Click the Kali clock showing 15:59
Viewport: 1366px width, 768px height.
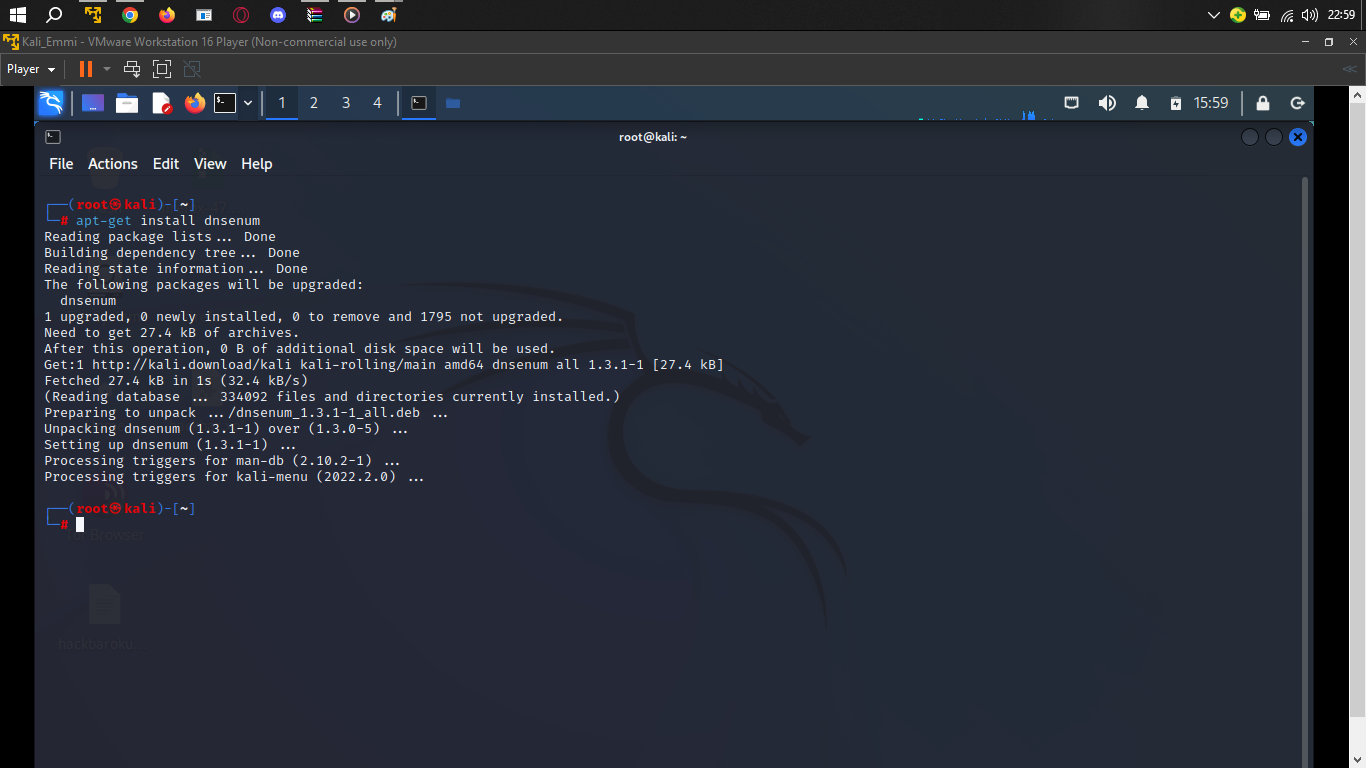pos(1211,103)
